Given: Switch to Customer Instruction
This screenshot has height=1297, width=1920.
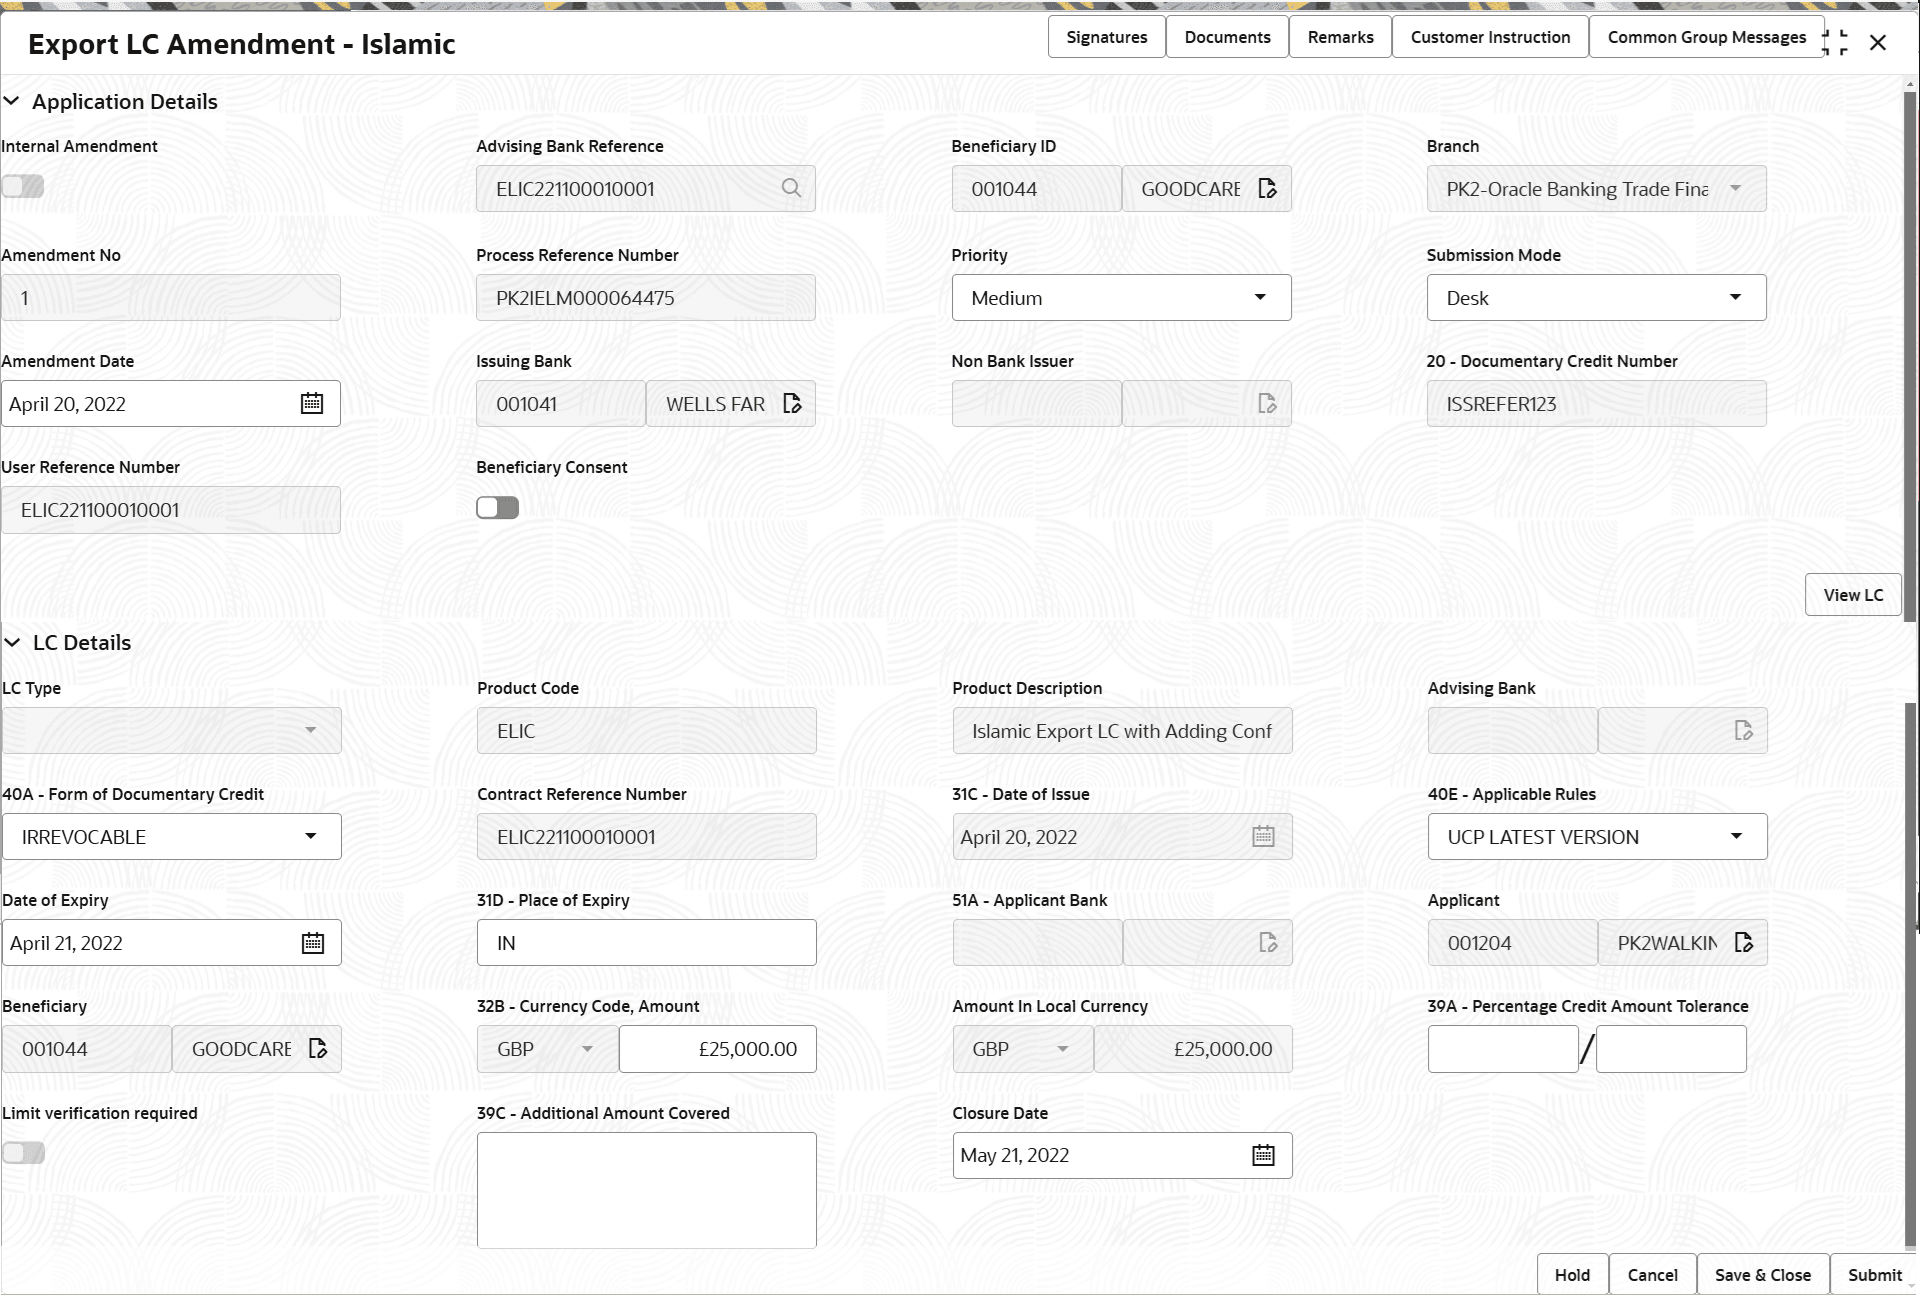Looking at the screenshot, I should [x=1490, y=36].
